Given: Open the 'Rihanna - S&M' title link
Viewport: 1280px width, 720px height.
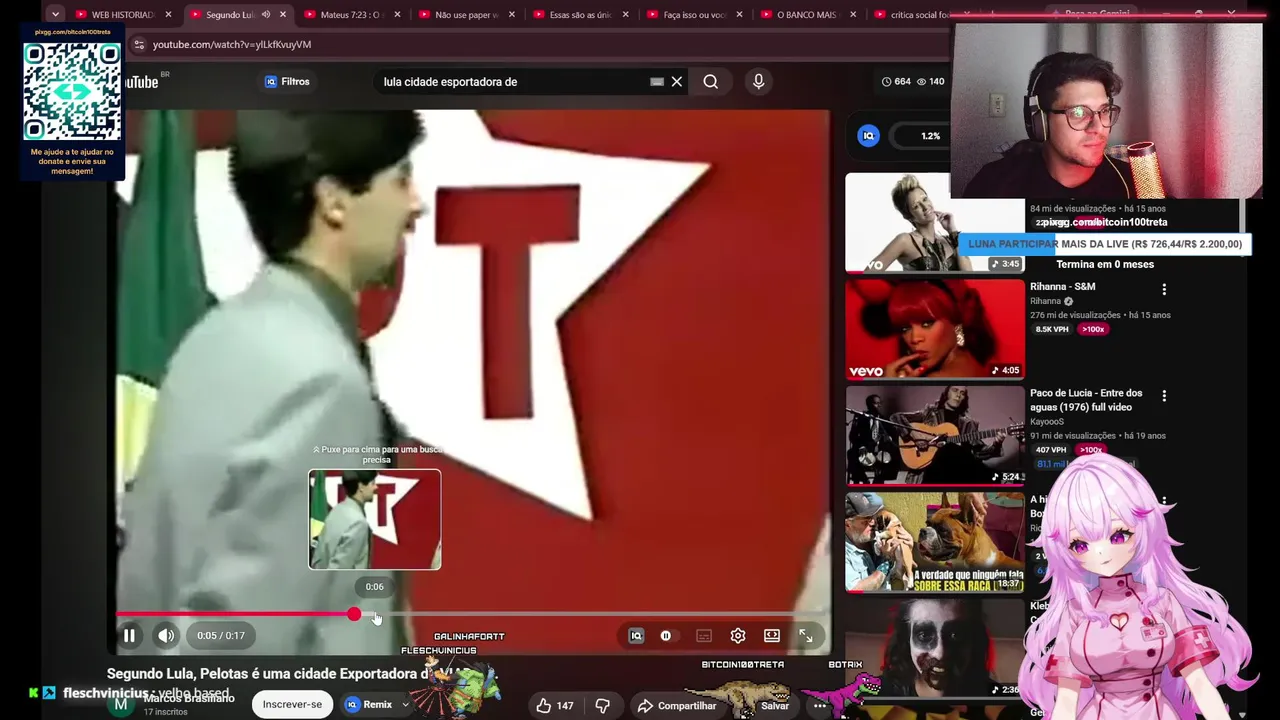Looking at the screenshot, I should [1062, 287].
